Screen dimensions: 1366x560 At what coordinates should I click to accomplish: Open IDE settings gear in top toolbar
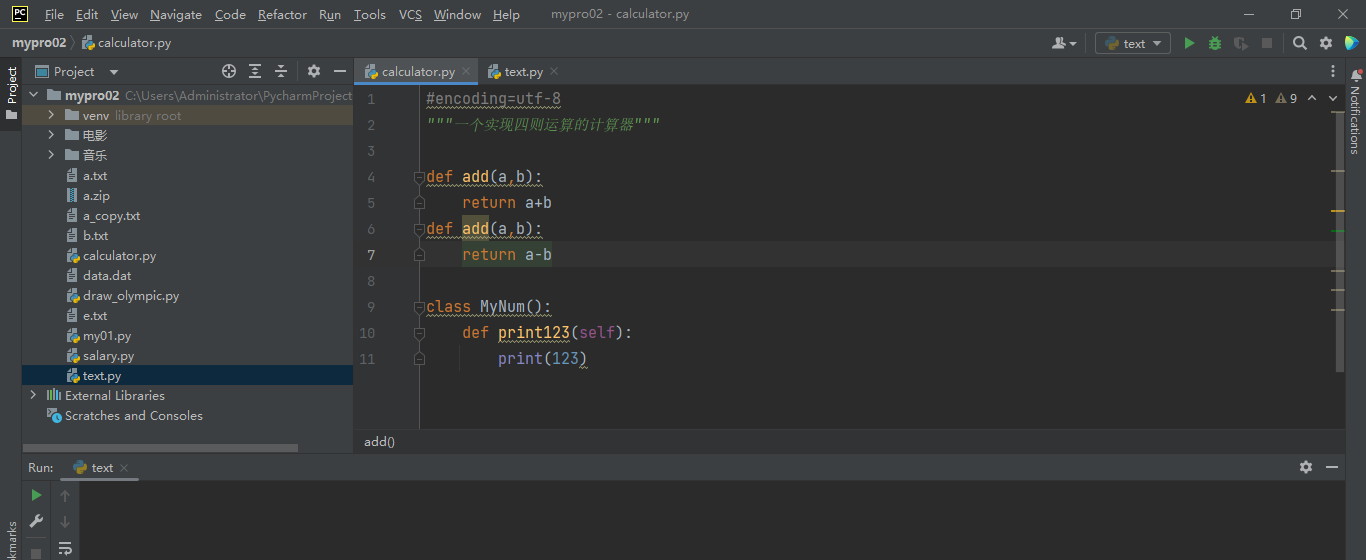[x=1326, y=43]
